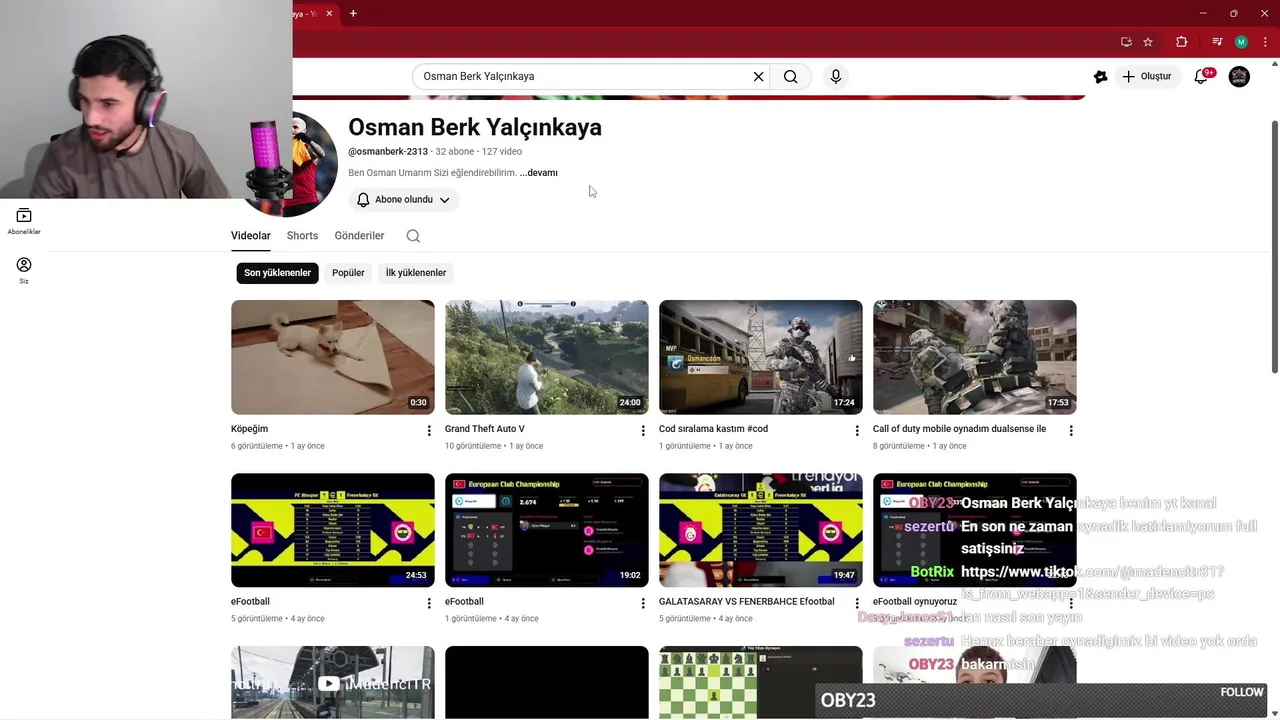Viewport: 1280px width, 720px height.
Task: Open Call of duty mobile dualsense thumbnail
Action: [975, 357]
